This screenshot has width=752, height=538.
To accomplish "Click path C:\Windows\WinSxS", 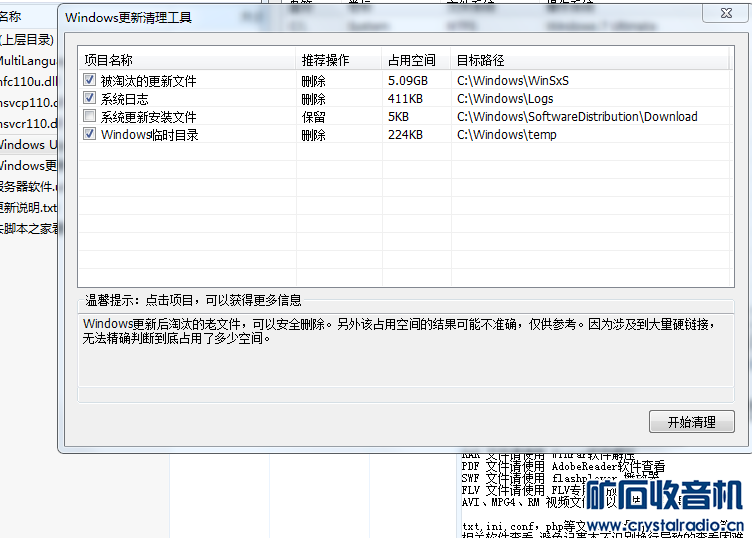I will pyautogui.click(x=513, y=81).
